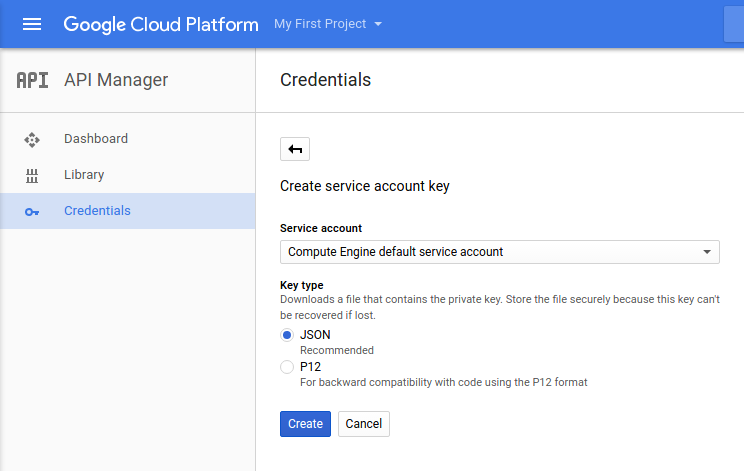Click the Cancel button
Screen dimensions: 744x471
click(363, 424)
